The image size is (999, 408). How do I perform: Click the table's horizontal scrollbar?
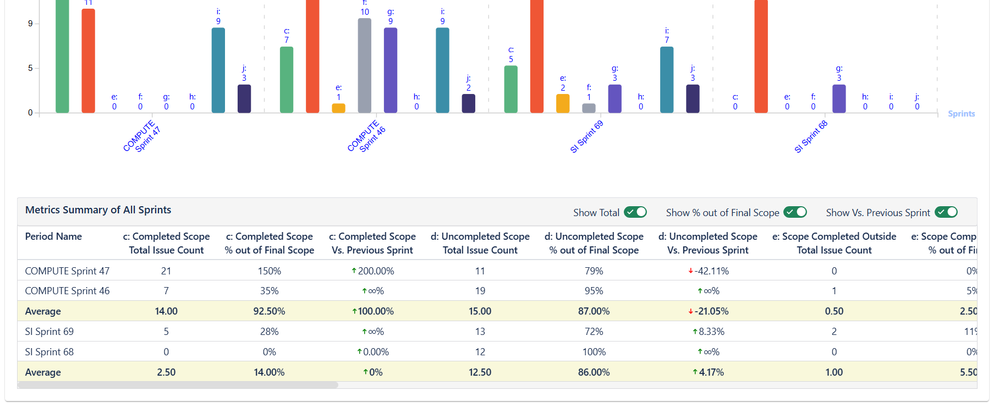tap(180, 384)
